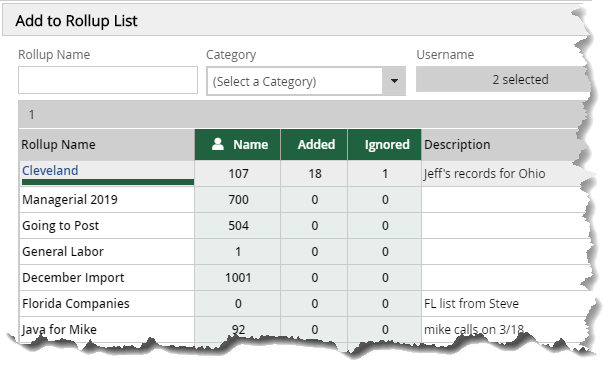Select the '(Select a Category)' combo box
The image size is (611, 369).
306,81
